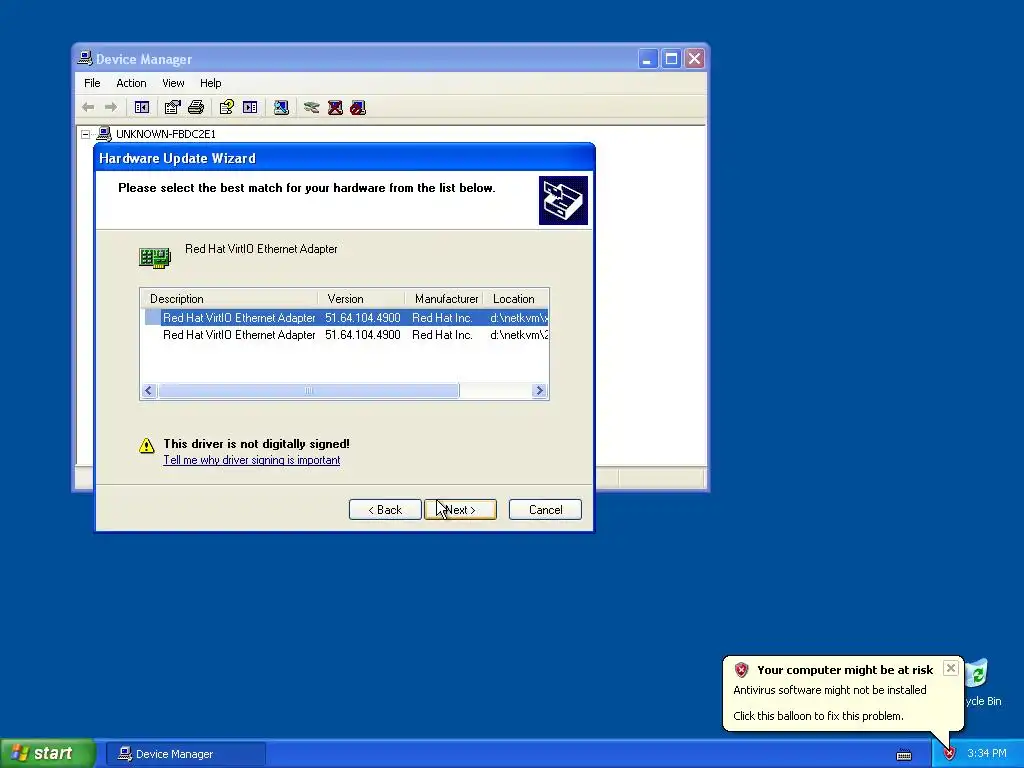Open the File menu

(x=92, y=83)
